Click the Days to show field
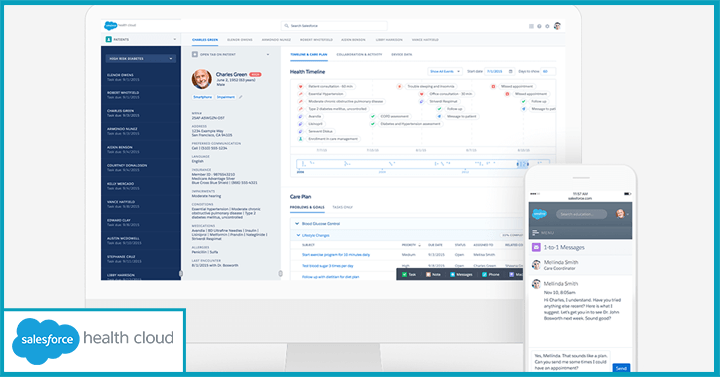This screenshot has height=377, width=720. [x=548, y=72]
